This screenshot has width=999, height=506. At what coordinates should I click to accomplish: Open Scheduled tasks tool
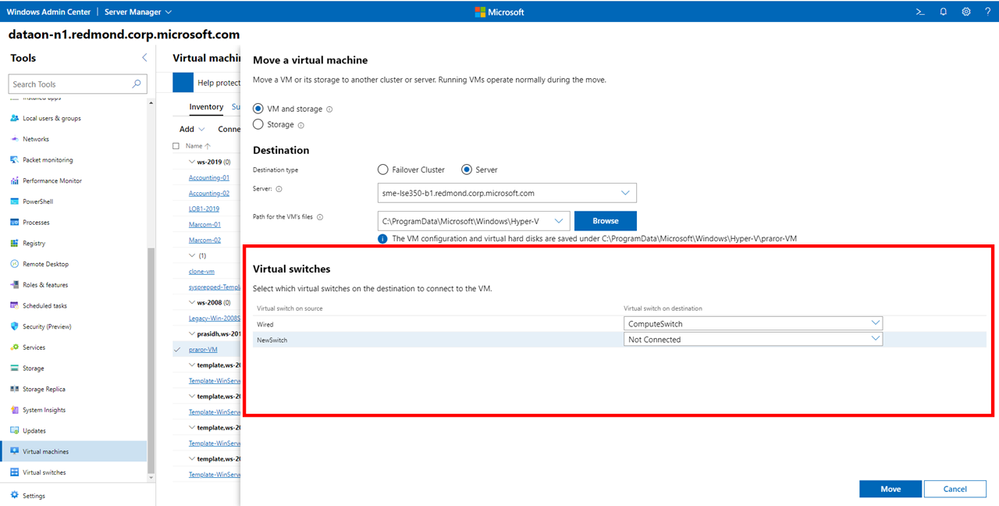pos(45,306)
